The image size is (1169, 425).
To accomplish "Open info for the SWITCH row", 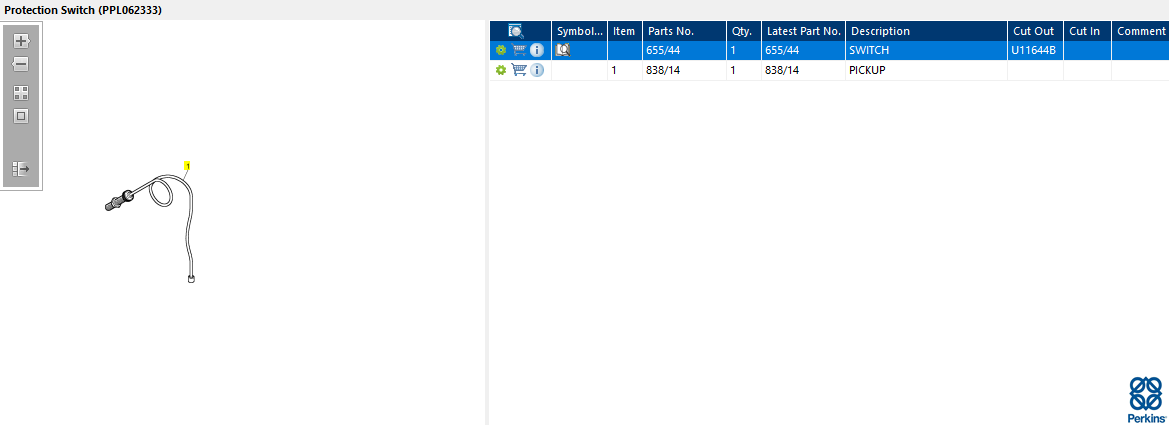I will (x=537, y=50).
